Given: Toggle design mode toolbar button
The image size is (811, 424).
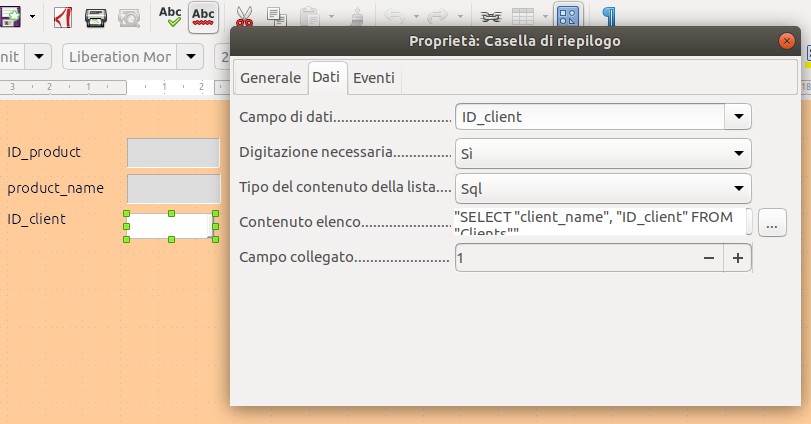Looking at the screenshot, I should pos(568,17).
